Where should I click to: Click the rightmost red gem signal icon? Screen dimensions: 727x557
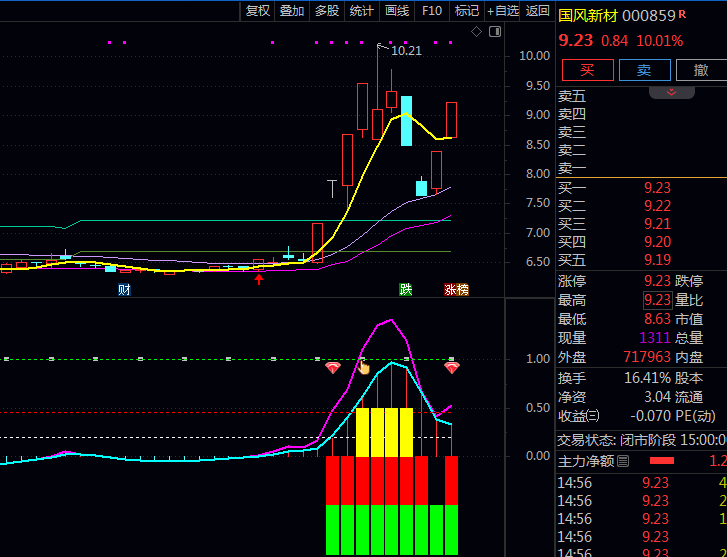(x=452, y=368)
